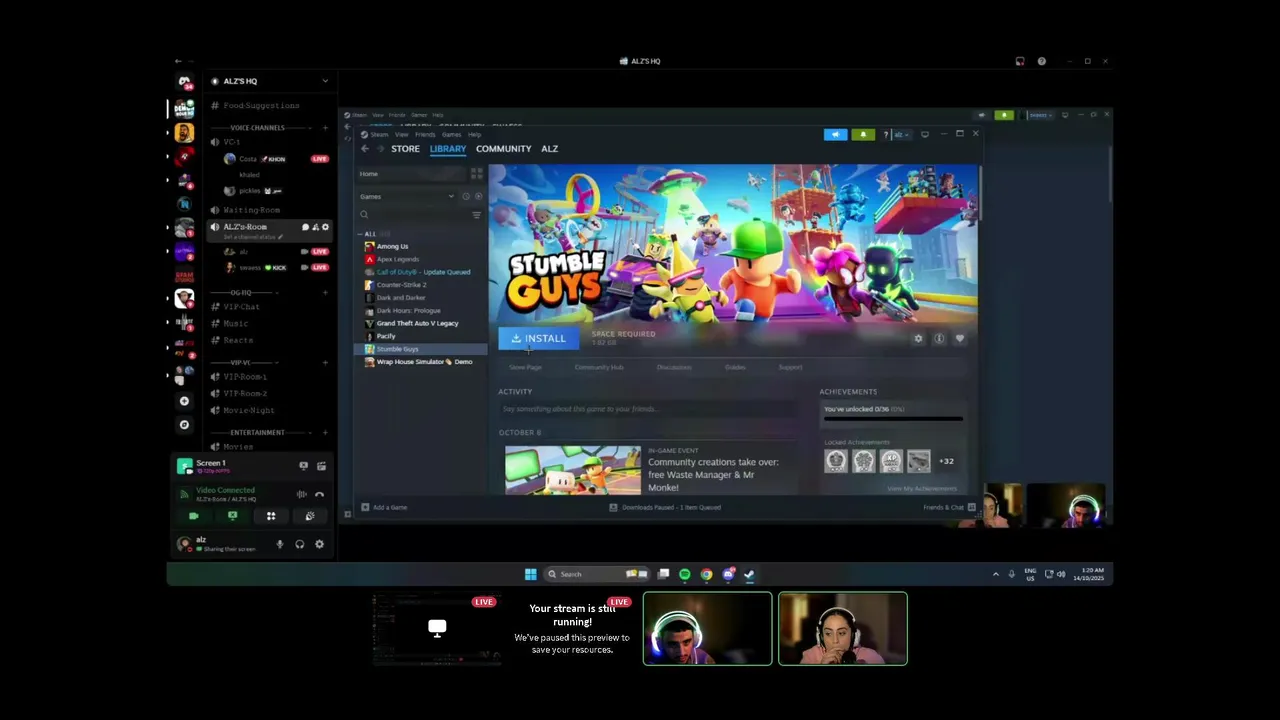Open the Community Hub link under banner
This screenshot has height=720, width=1280.
[x=599, y=368]
